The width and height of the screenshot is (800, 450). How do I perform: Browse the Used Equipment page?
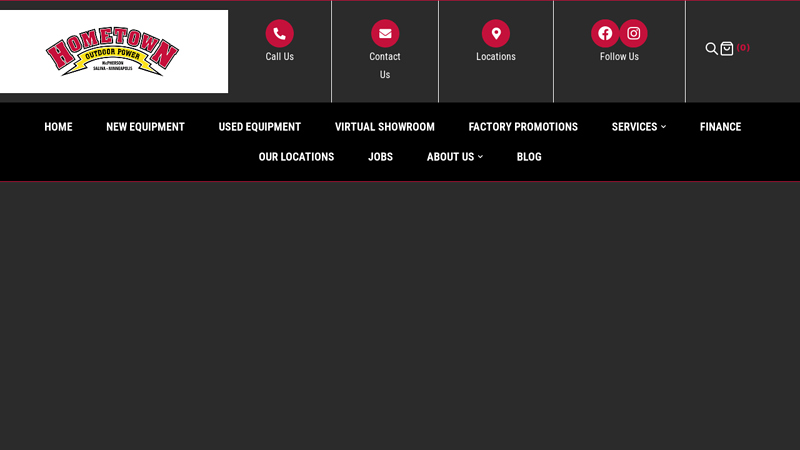click(259, 127)
